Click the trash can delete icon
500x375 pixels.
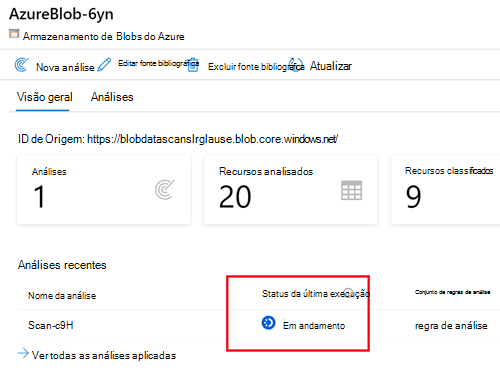(x=193, y=65)
